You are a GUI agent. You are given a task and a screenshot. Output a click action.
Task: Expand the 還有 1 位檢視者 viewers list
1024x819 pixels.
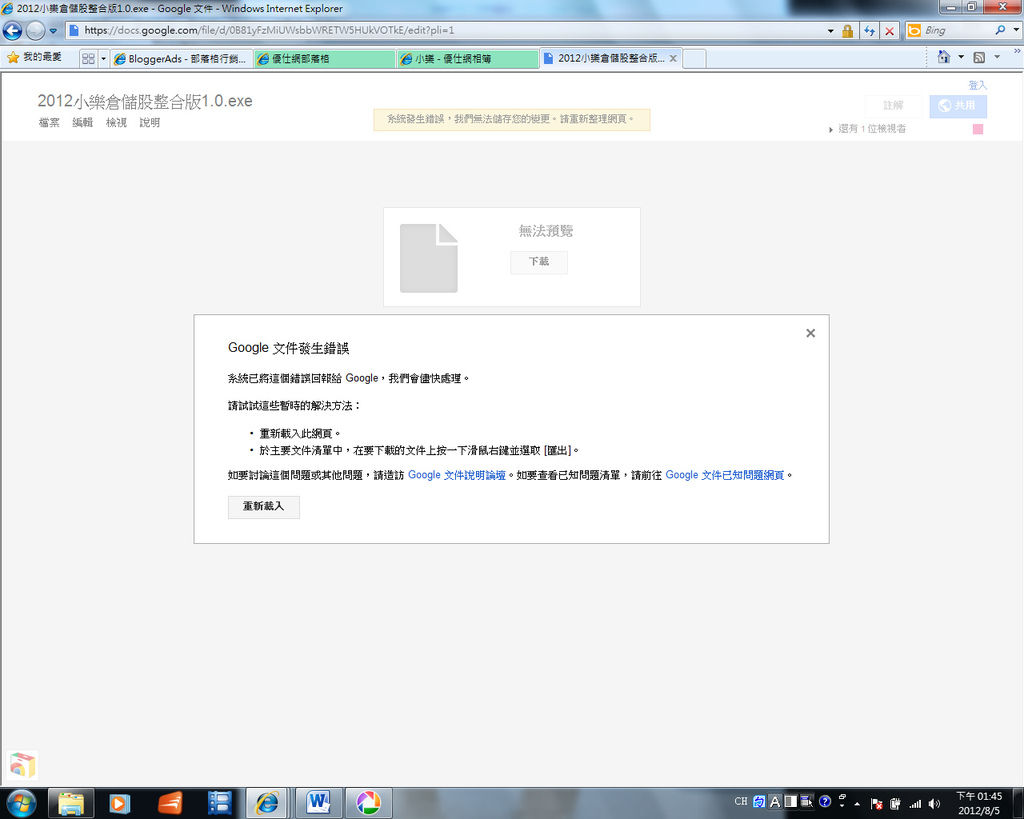click(x=867, y=129)
